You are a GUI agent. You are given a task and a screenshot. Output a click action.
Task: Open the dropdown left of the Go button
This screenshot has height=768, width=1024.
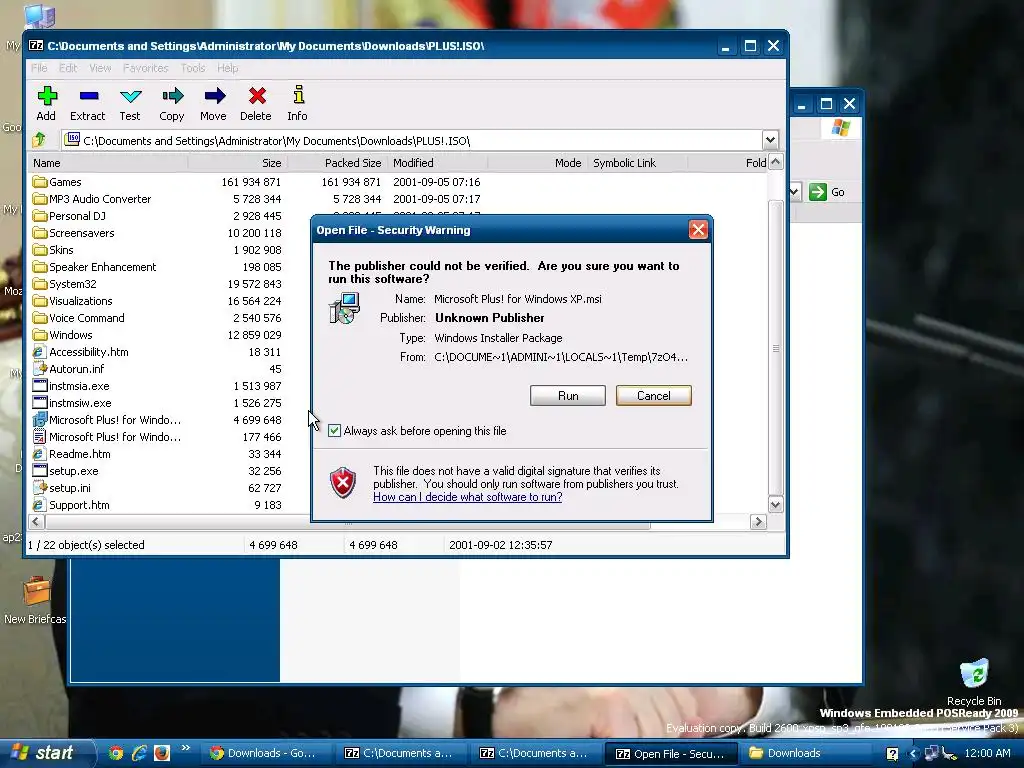click(x=795, y=192)
